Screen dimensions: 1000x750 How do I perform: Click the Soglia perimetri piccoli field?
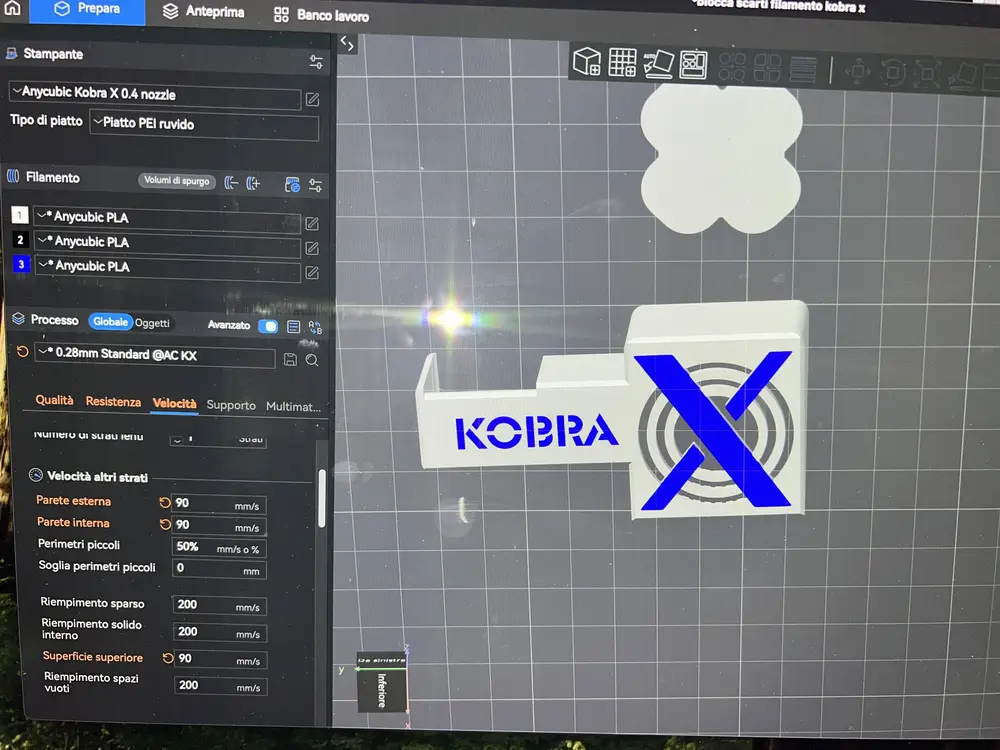click(219, 570)
